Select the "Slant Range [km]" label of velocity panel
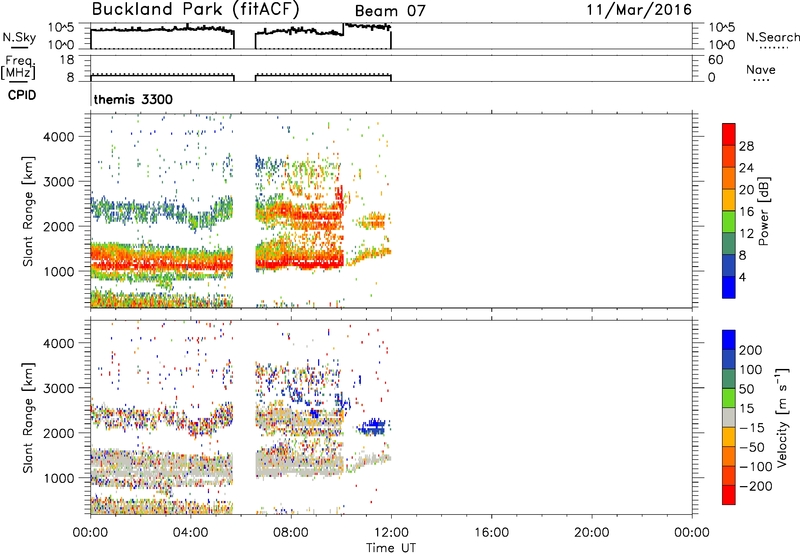The width and height of the screenshot is (800, 554). click(x=28, y=418)
